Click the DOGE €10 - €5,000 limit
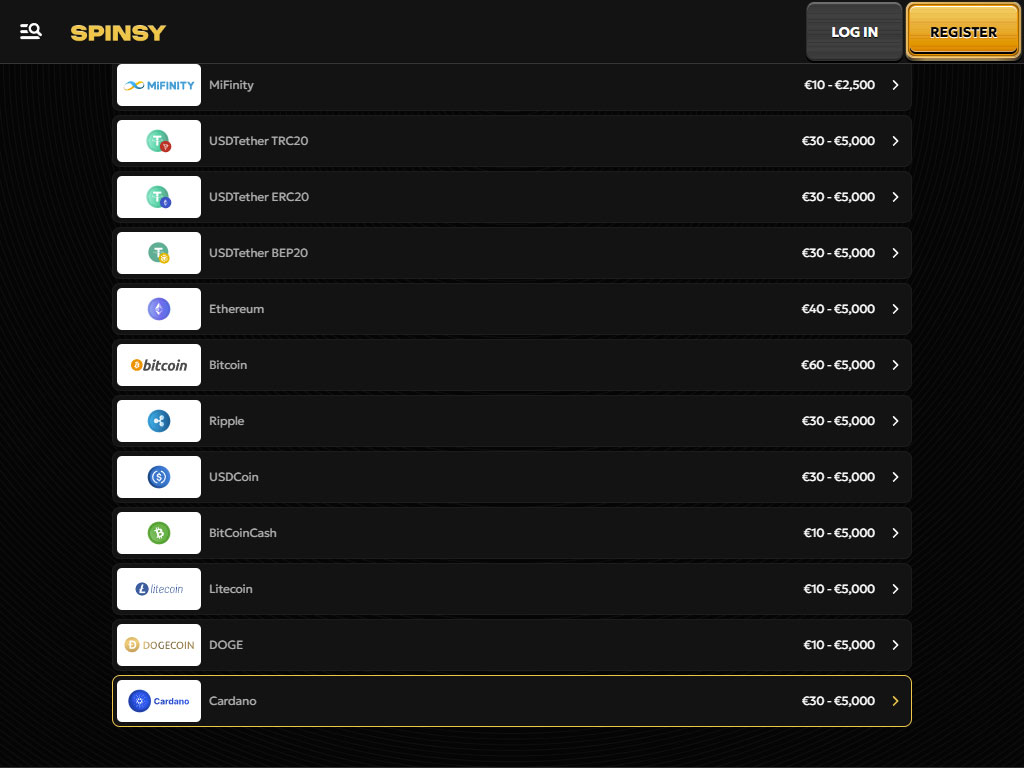The width and height of the screenshot is (1024, 768). point(839,645)
